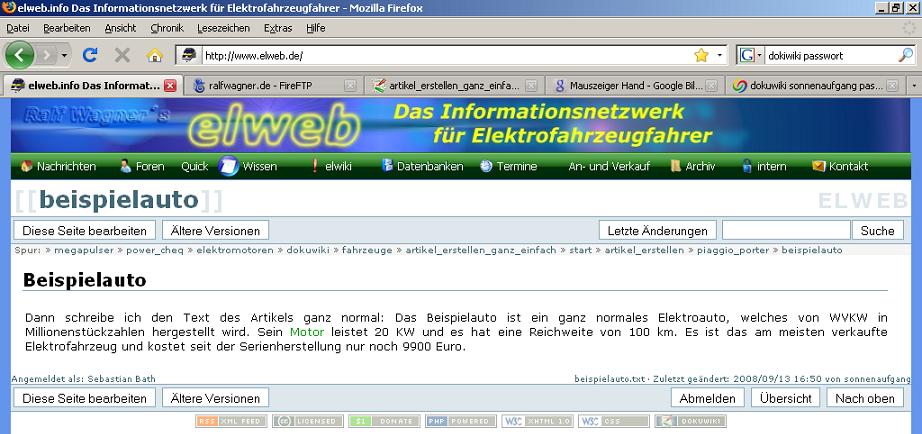Follow the green Motor link in the article
Viewport: 922px width, 434px height.
coord(305,331)
